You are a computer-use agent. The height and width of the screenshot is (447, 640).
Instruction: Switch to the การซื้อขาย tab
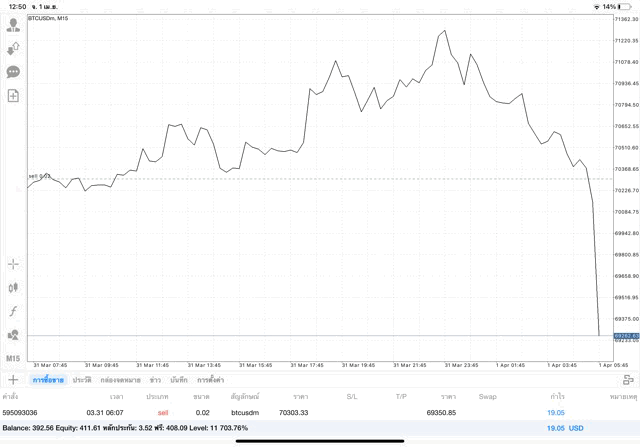48,380
